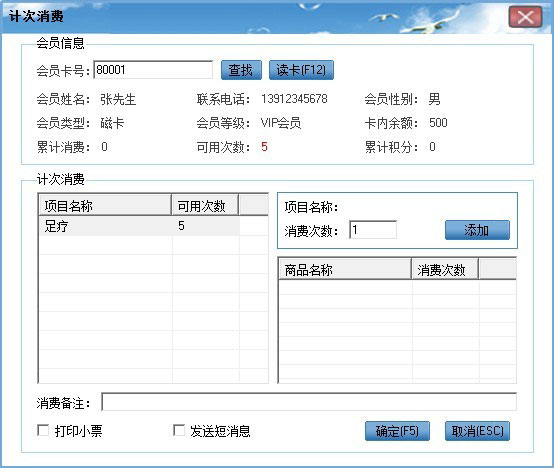The height and width of the screenshot is (468, 554).
Task: Click the 可用次数 column header
Action: pyautogui.click(x=205, y=205)
